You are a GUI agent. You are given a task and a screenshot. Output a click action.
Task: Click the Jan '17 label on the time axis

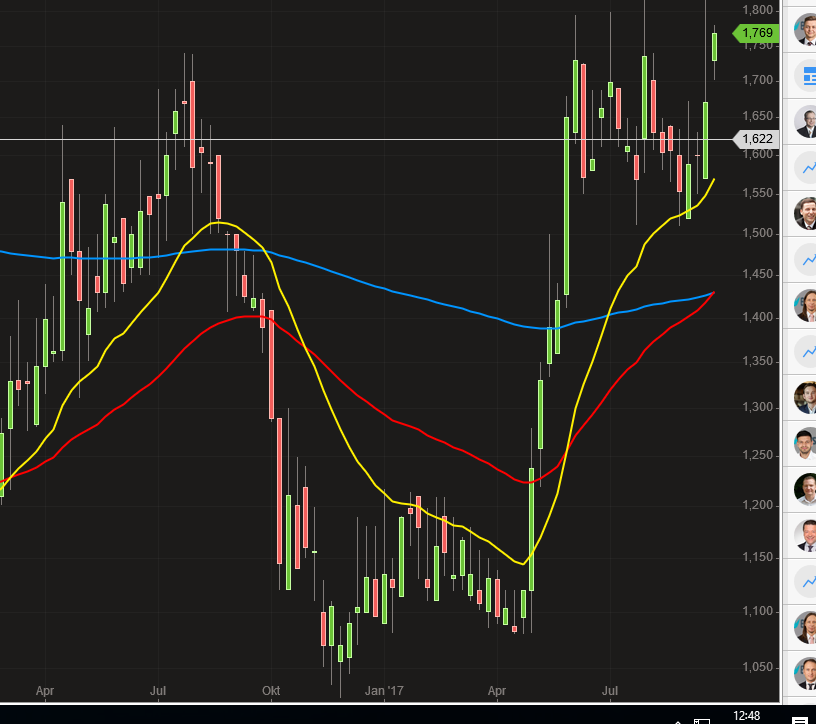(385, 690)
